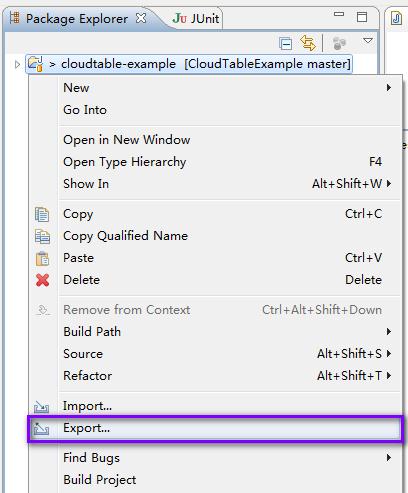408x493 pixels.
Task: Click the Copy Qualified Name icon
Action: click(x=42, y=236)
